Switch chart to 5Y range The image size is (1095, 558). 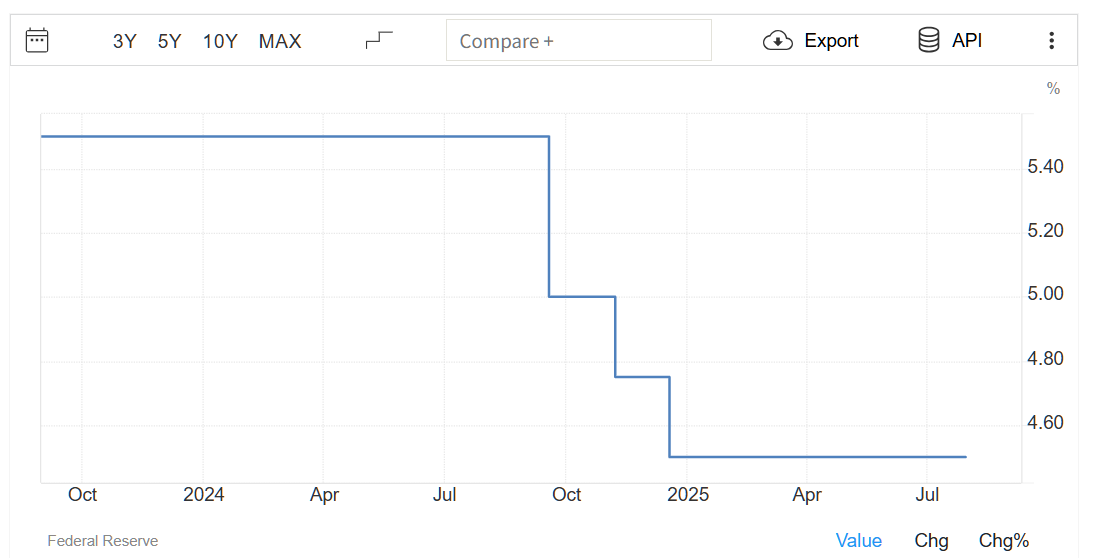point(169,41)
